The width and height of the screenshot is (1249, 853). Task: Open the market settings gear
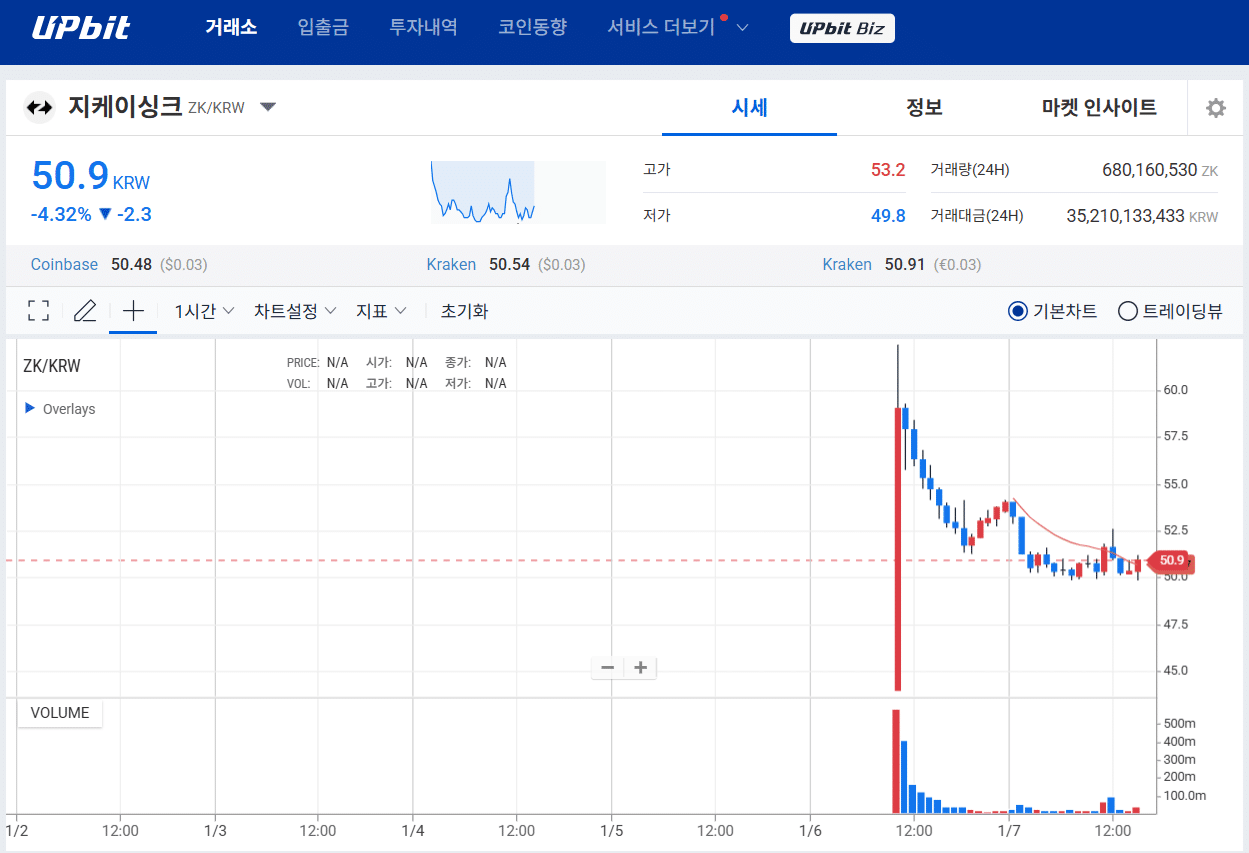click(1215, 107)
